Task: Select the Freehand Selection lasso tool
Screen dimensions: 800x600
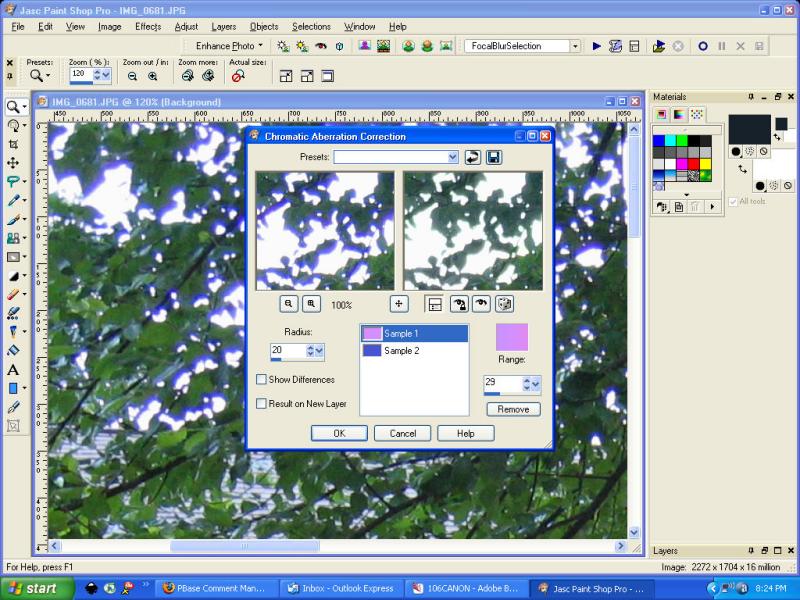Action: (13, 182)
